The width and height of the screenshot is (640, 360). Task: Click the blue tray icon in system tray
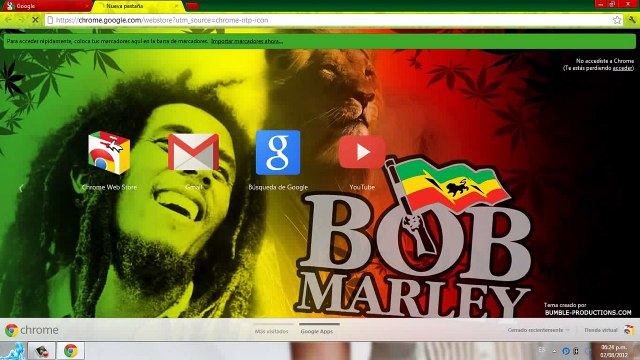(x=566, y=351)
